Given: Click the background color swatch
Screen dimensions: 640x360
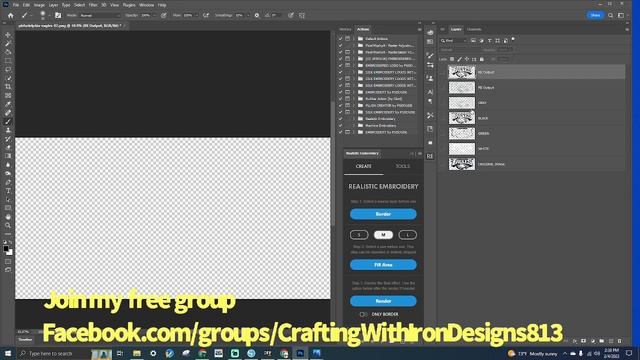Looking at the screenshot, I should click(10, 253).
